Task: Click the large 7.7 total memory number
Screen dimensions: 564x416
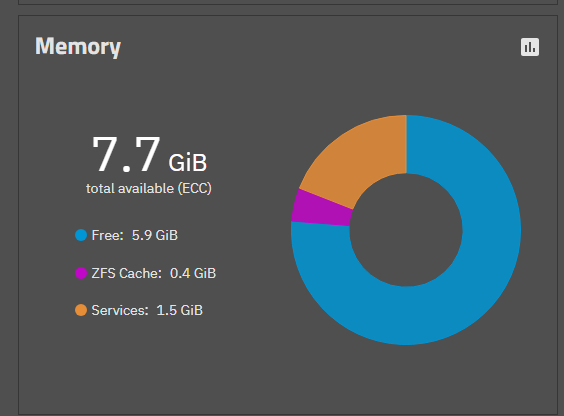Action: [126, 155]
